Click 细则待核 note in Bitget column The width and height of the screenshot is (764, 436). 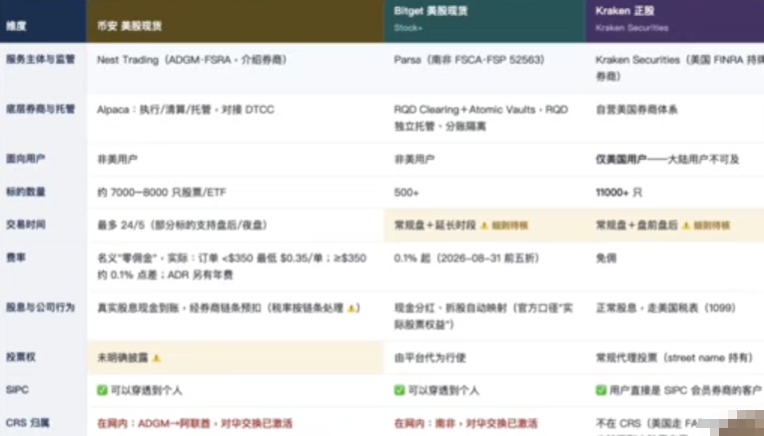510,226
